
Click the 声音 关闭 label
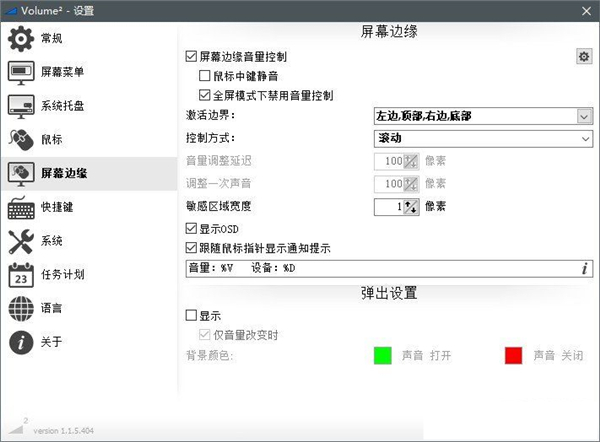tap(558, 356)
